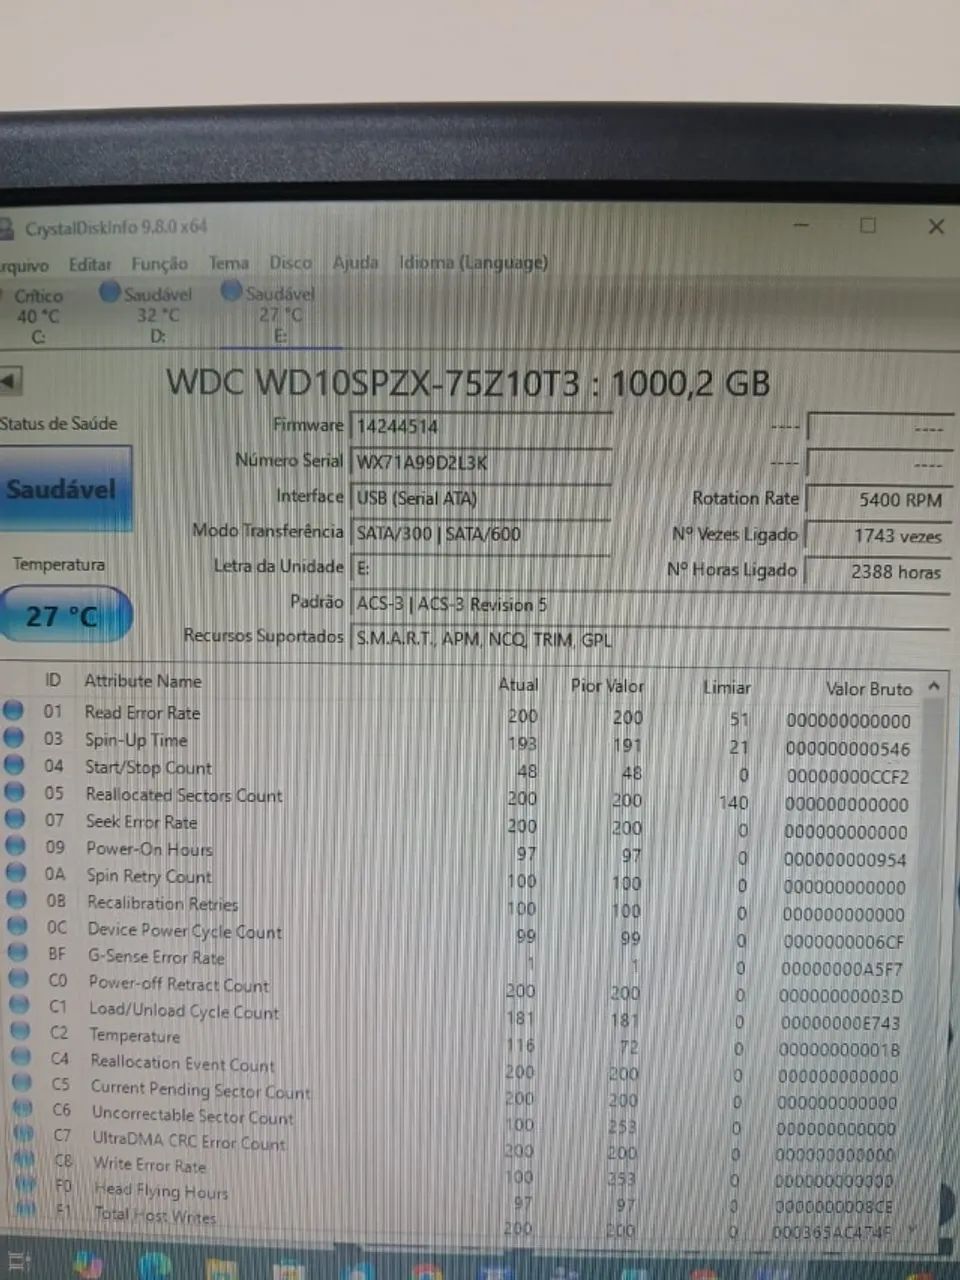Click the raw value 00000000E743

840,1023
